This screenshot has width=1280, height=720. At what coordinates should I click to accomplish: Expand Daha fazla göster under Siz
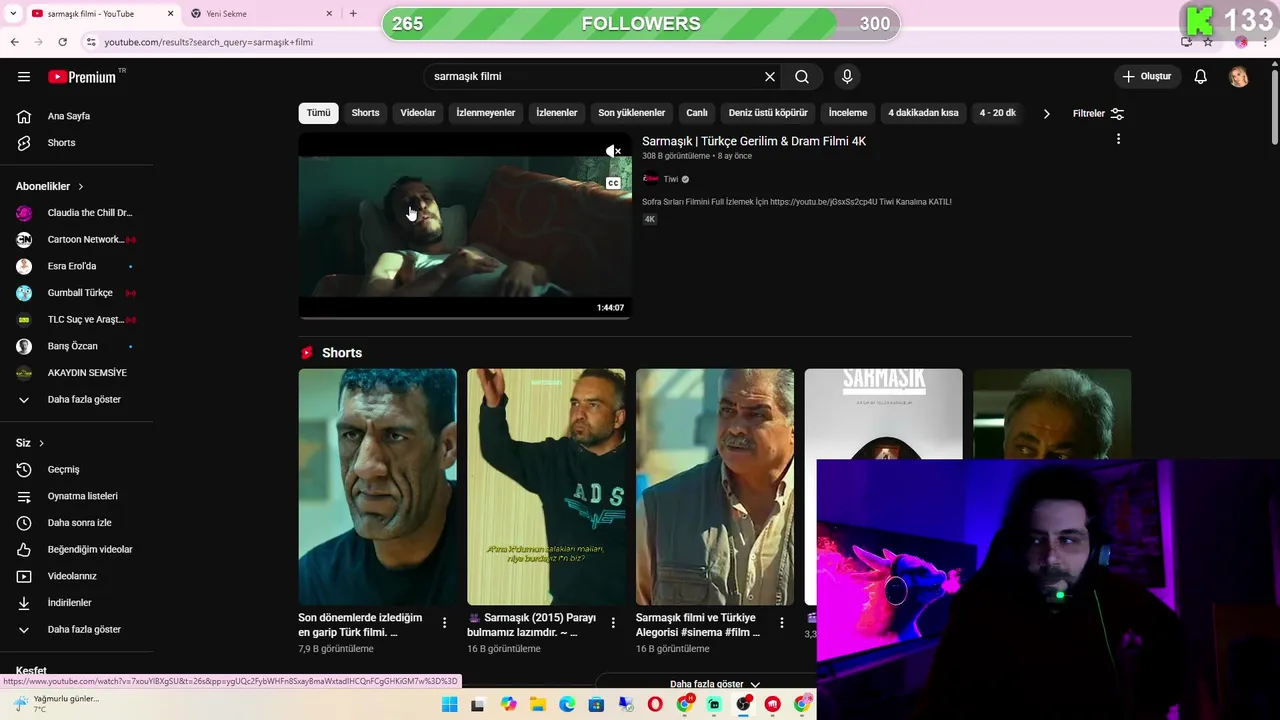77,630
